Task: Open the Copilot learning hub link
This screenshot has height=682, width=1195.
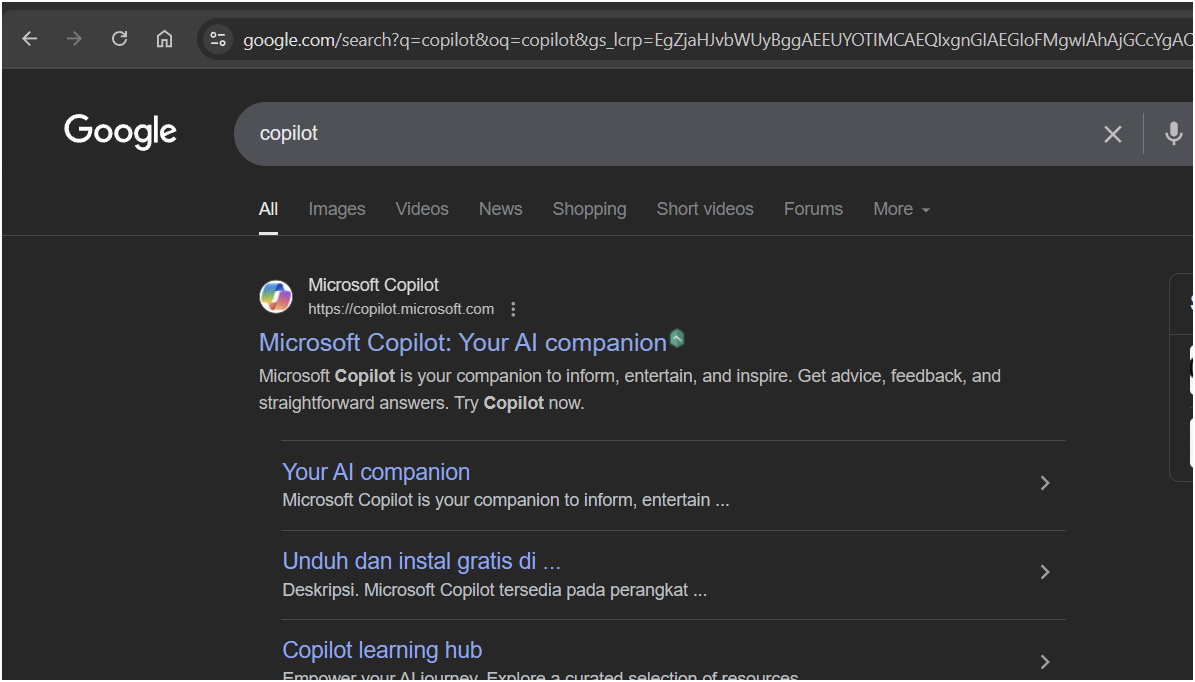Action: (382, 651)
